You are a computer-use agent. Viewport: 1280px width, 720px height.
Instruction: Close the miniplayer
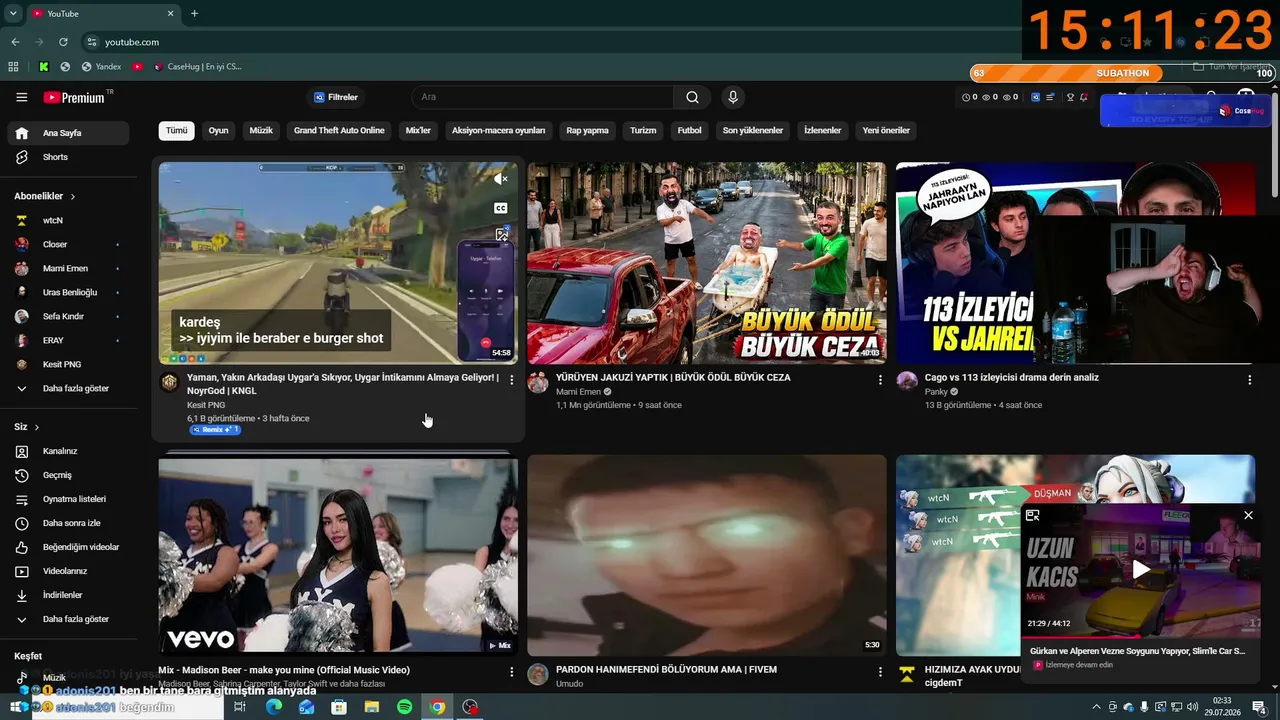pyautogui.click(x=1248, y=515)
